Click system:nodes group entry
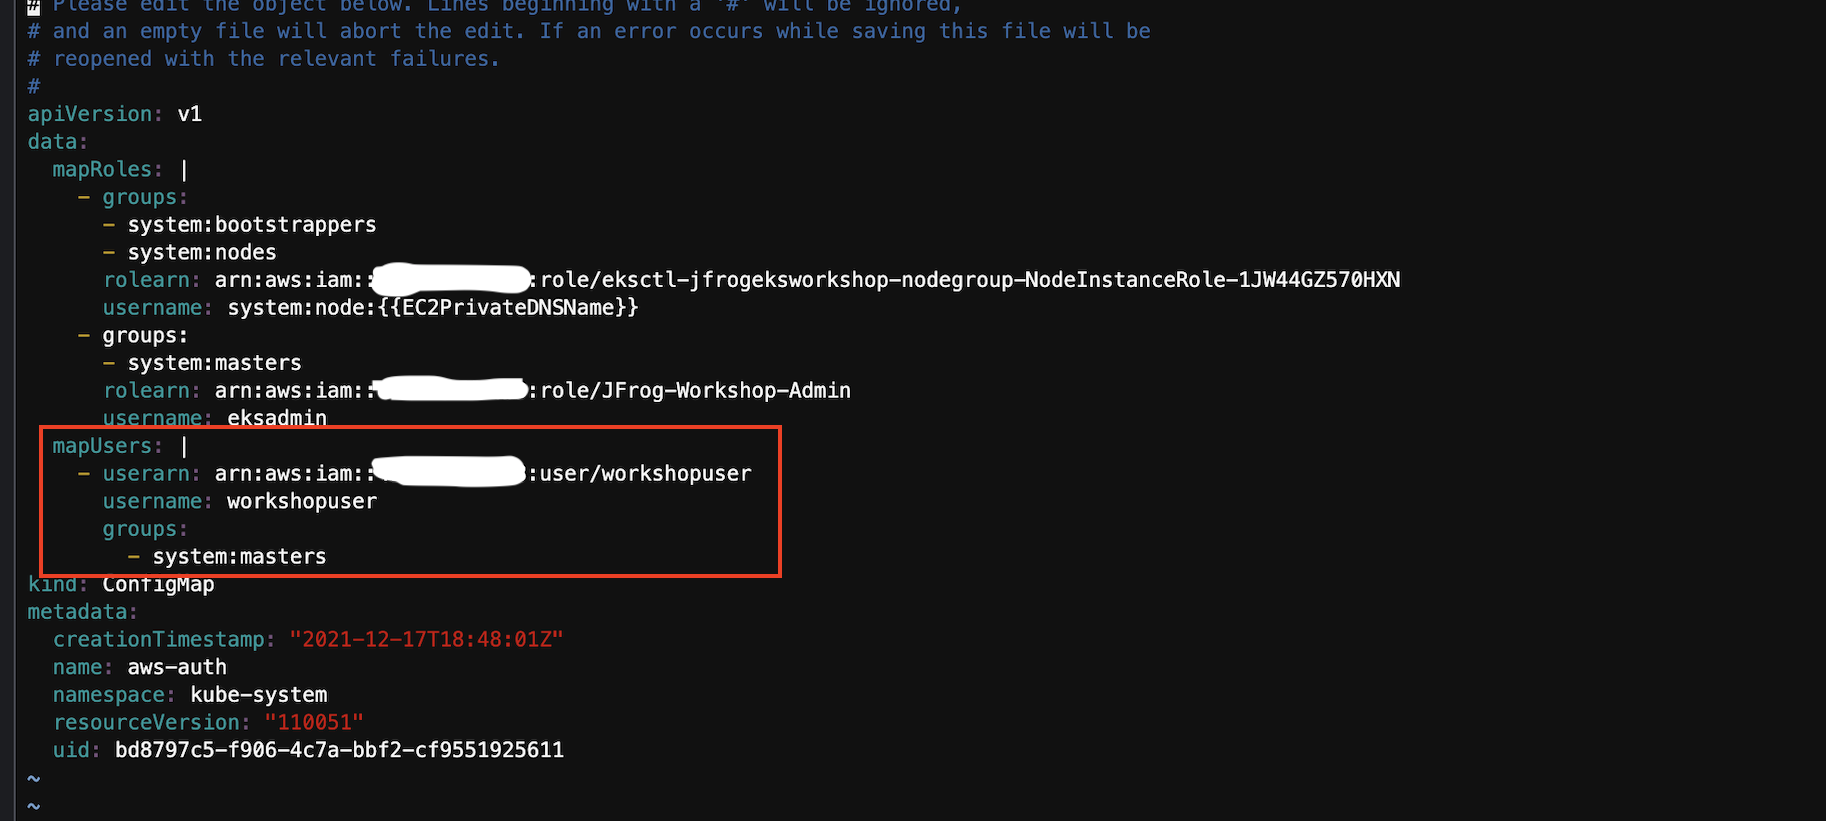Screen dimensions: 1826x821 pyautogui.click(x=202, y=253)
